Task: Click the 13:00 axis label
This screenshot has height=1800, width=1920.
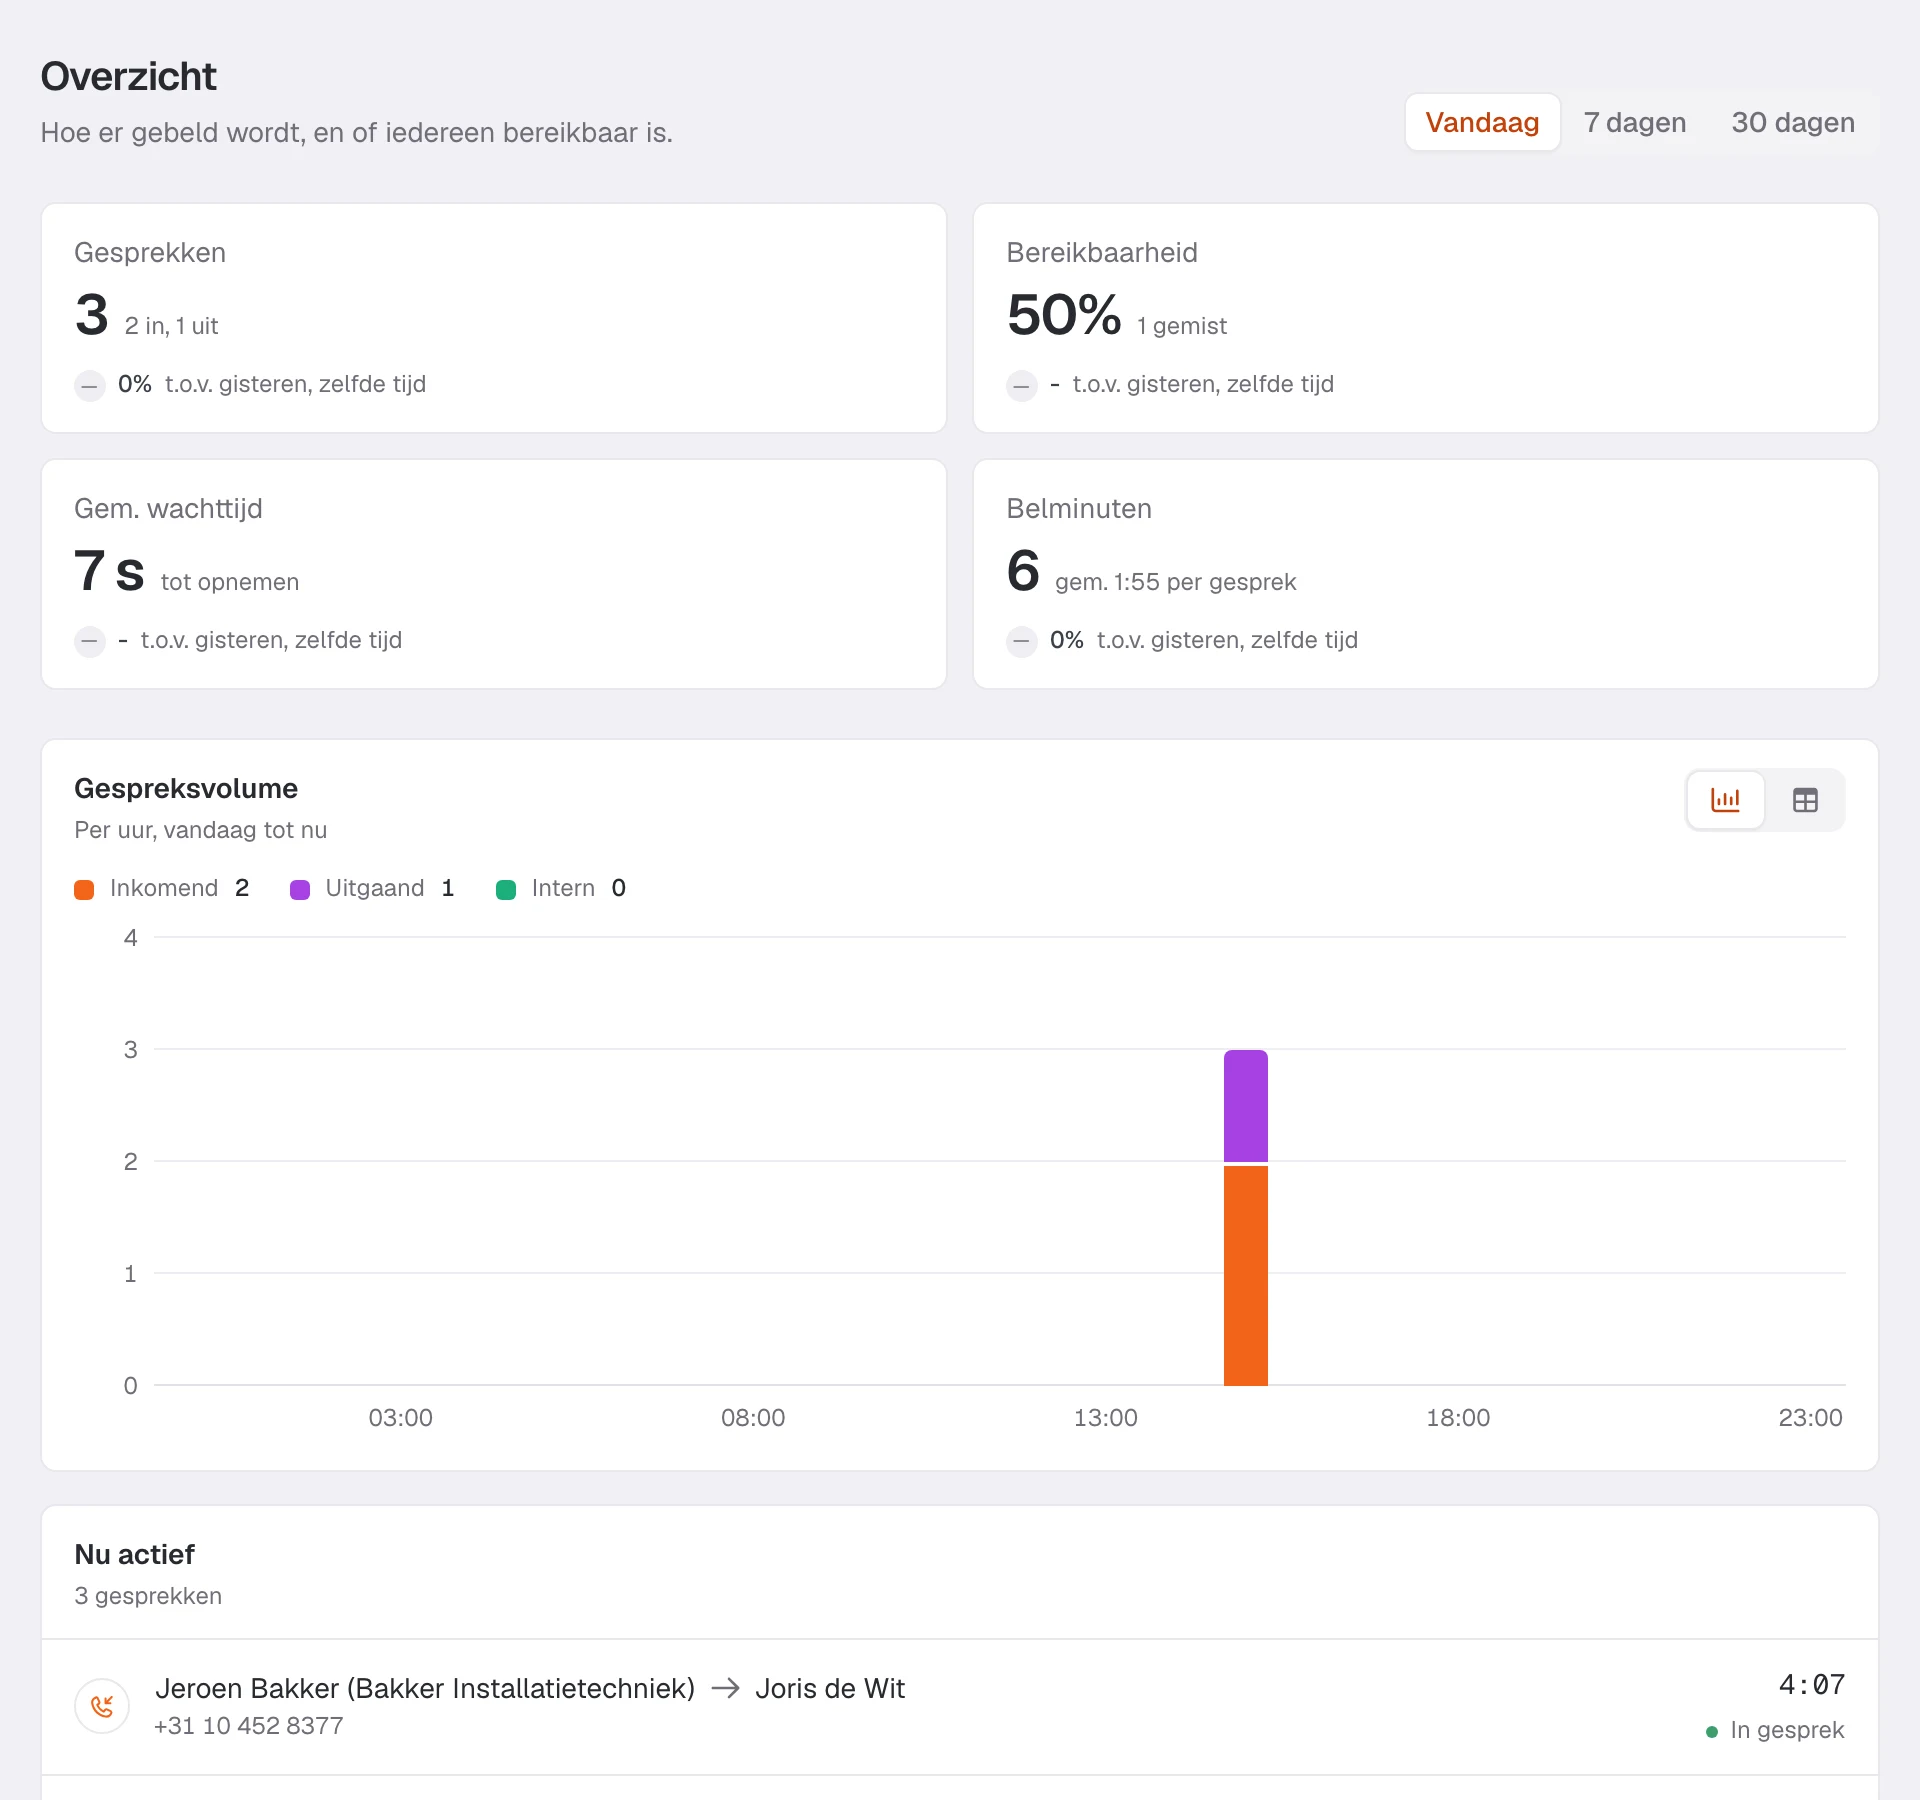Action: [x=1106, y=1417]
